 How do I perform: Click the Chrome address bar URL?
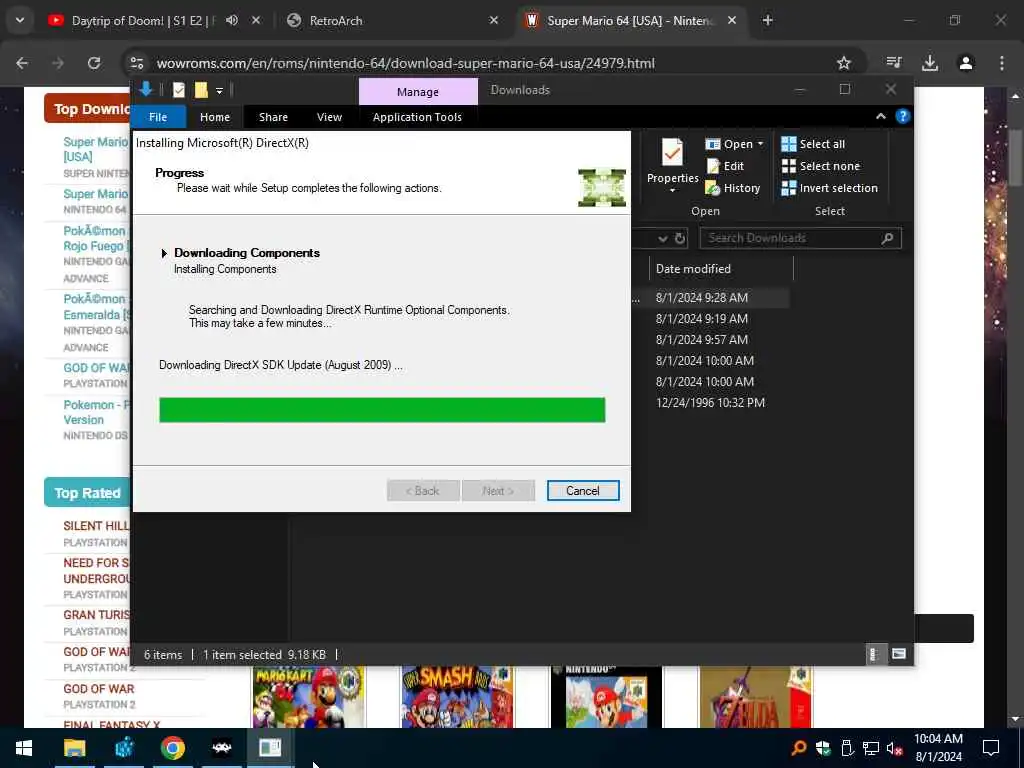click(x=406, y=63)
